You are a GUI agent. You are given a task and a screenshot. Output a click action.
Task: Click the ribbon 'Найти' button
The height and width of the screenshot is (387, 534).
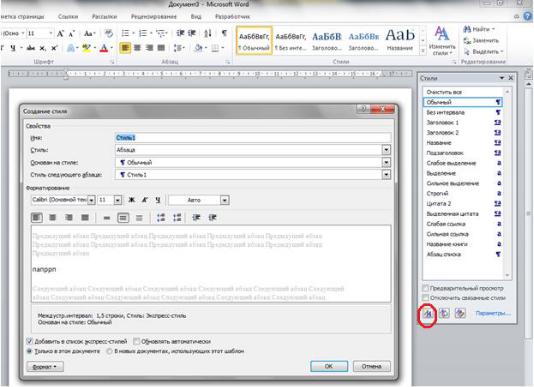click(x=480, y=29)
